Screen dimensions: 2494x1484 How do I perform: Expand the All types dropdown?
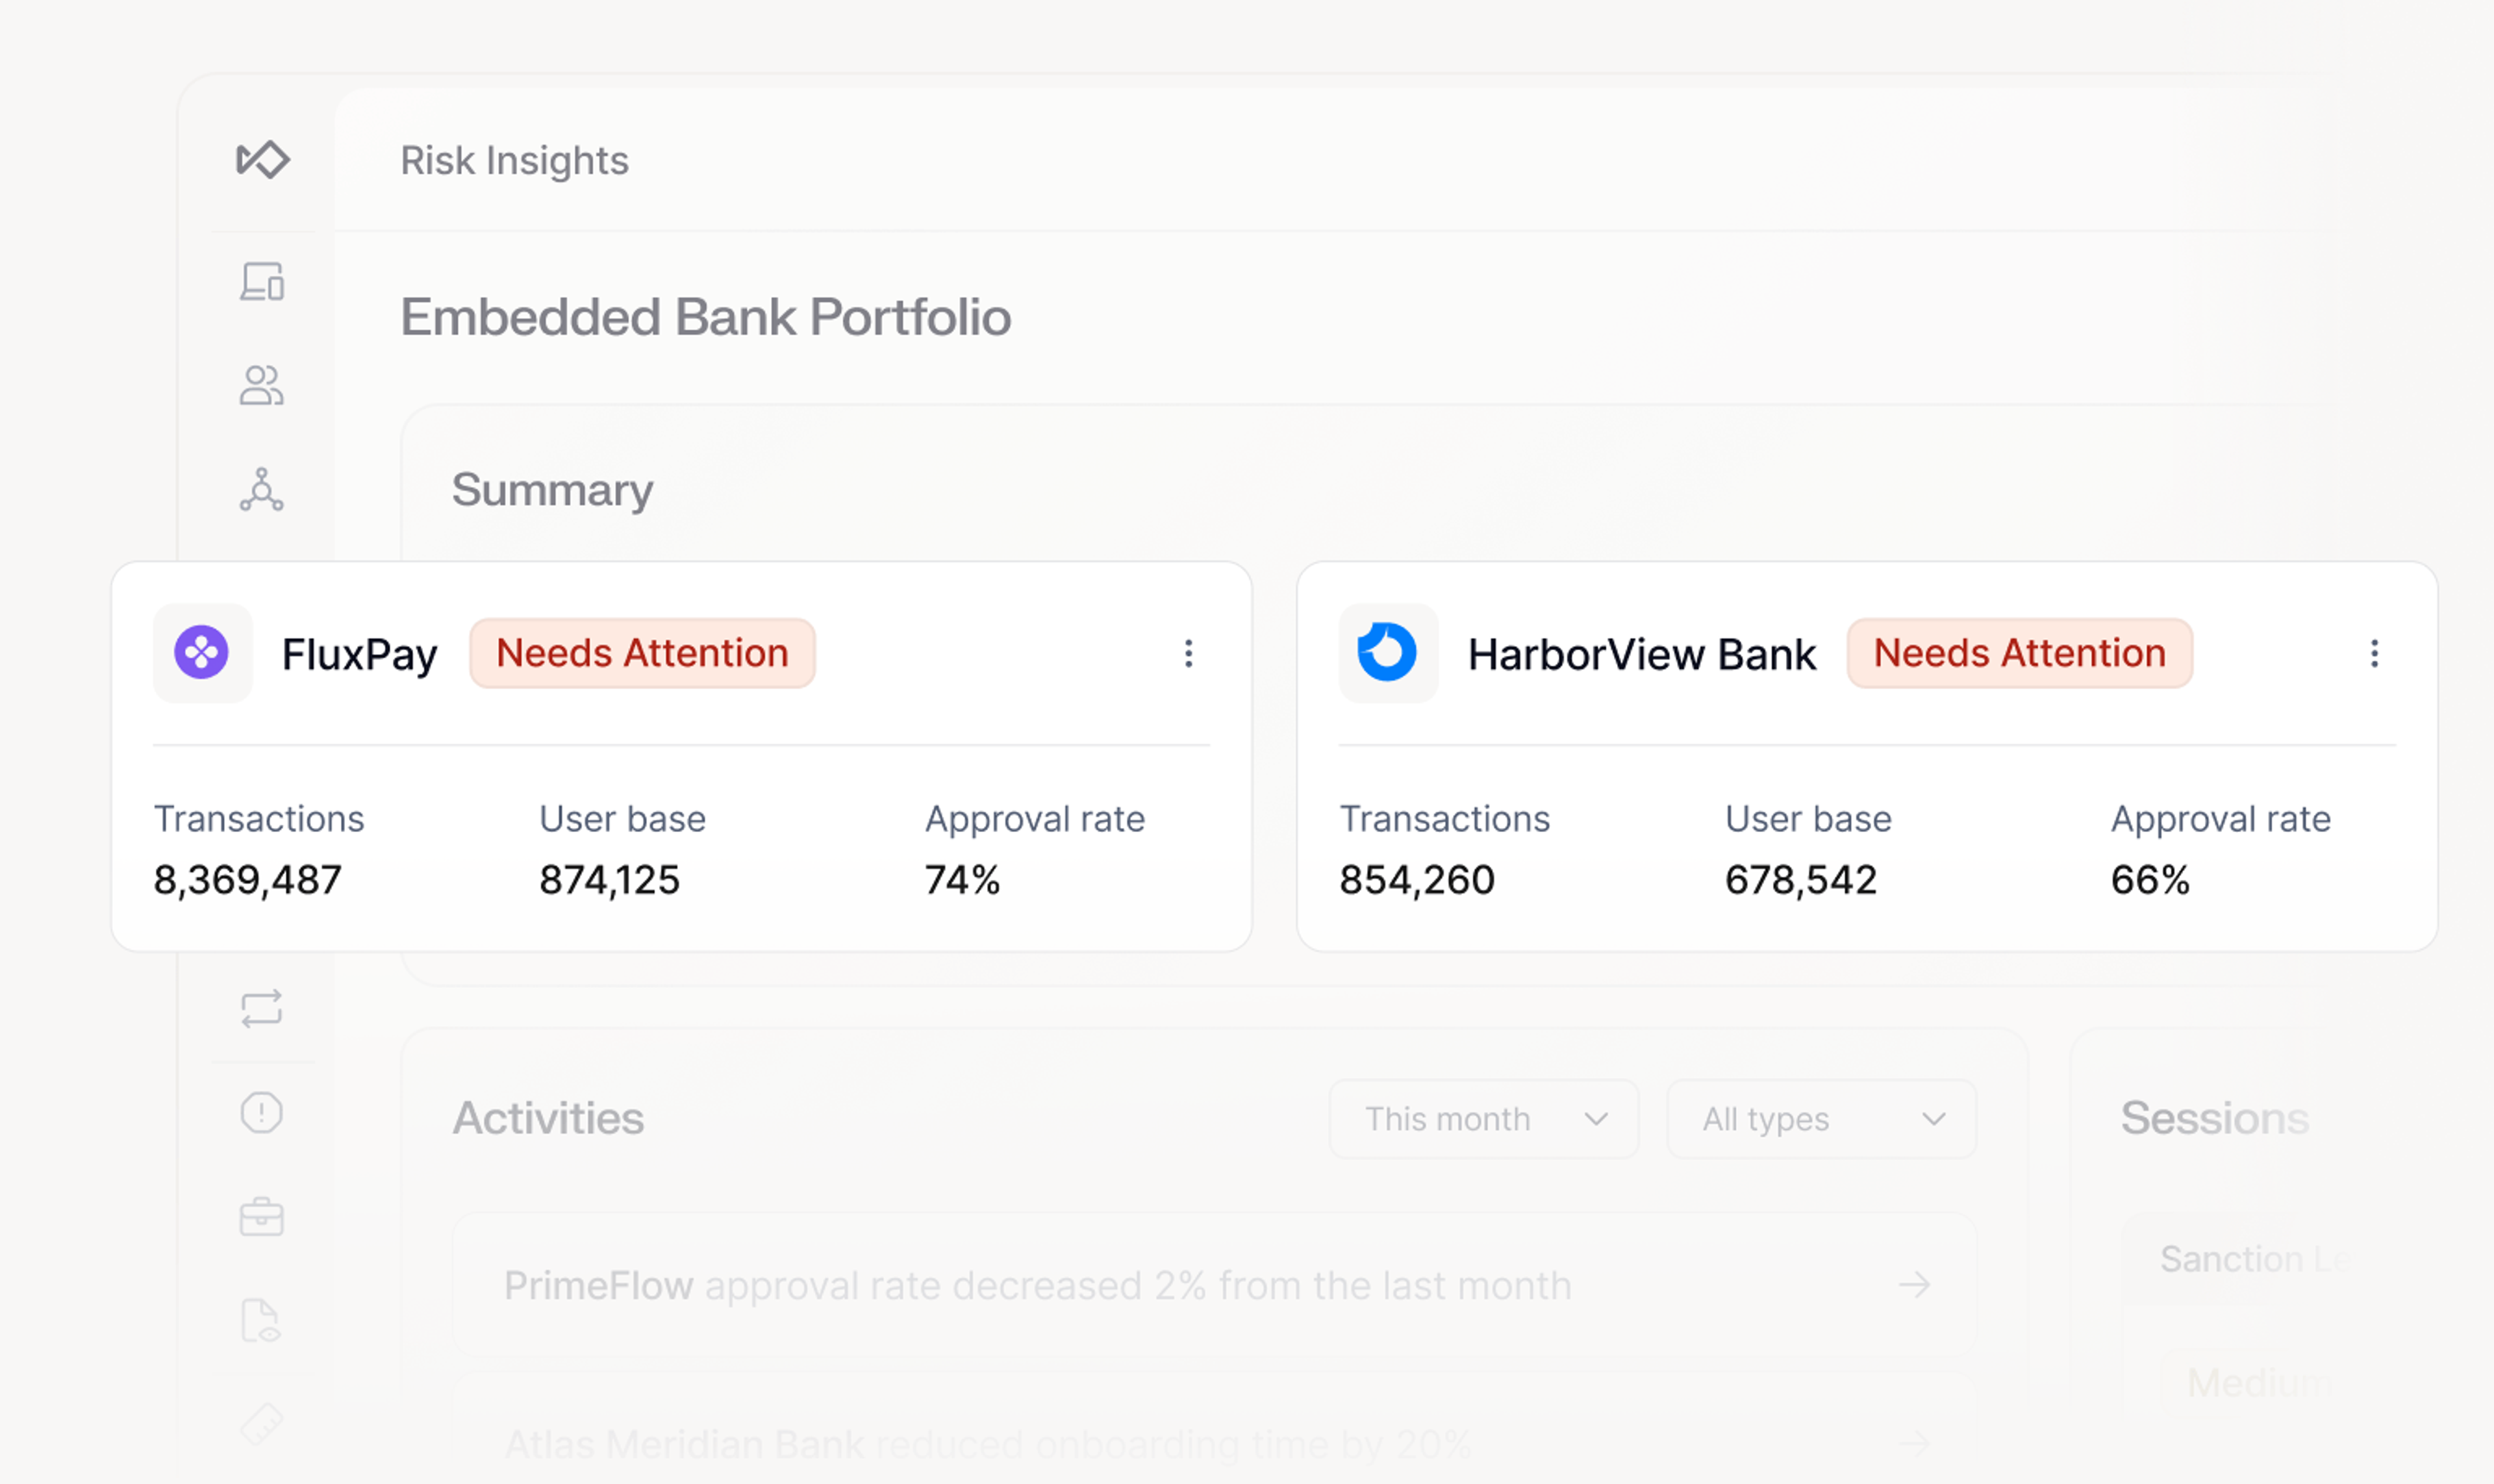(x=1821, y=1119)
